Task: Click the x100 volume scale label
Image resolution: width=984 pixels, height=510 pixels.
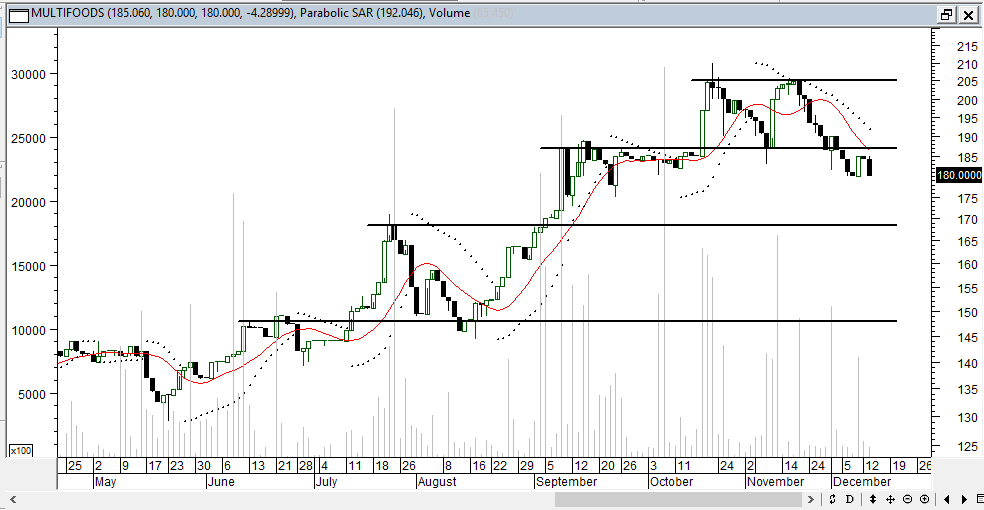Action: coord(21,450)
